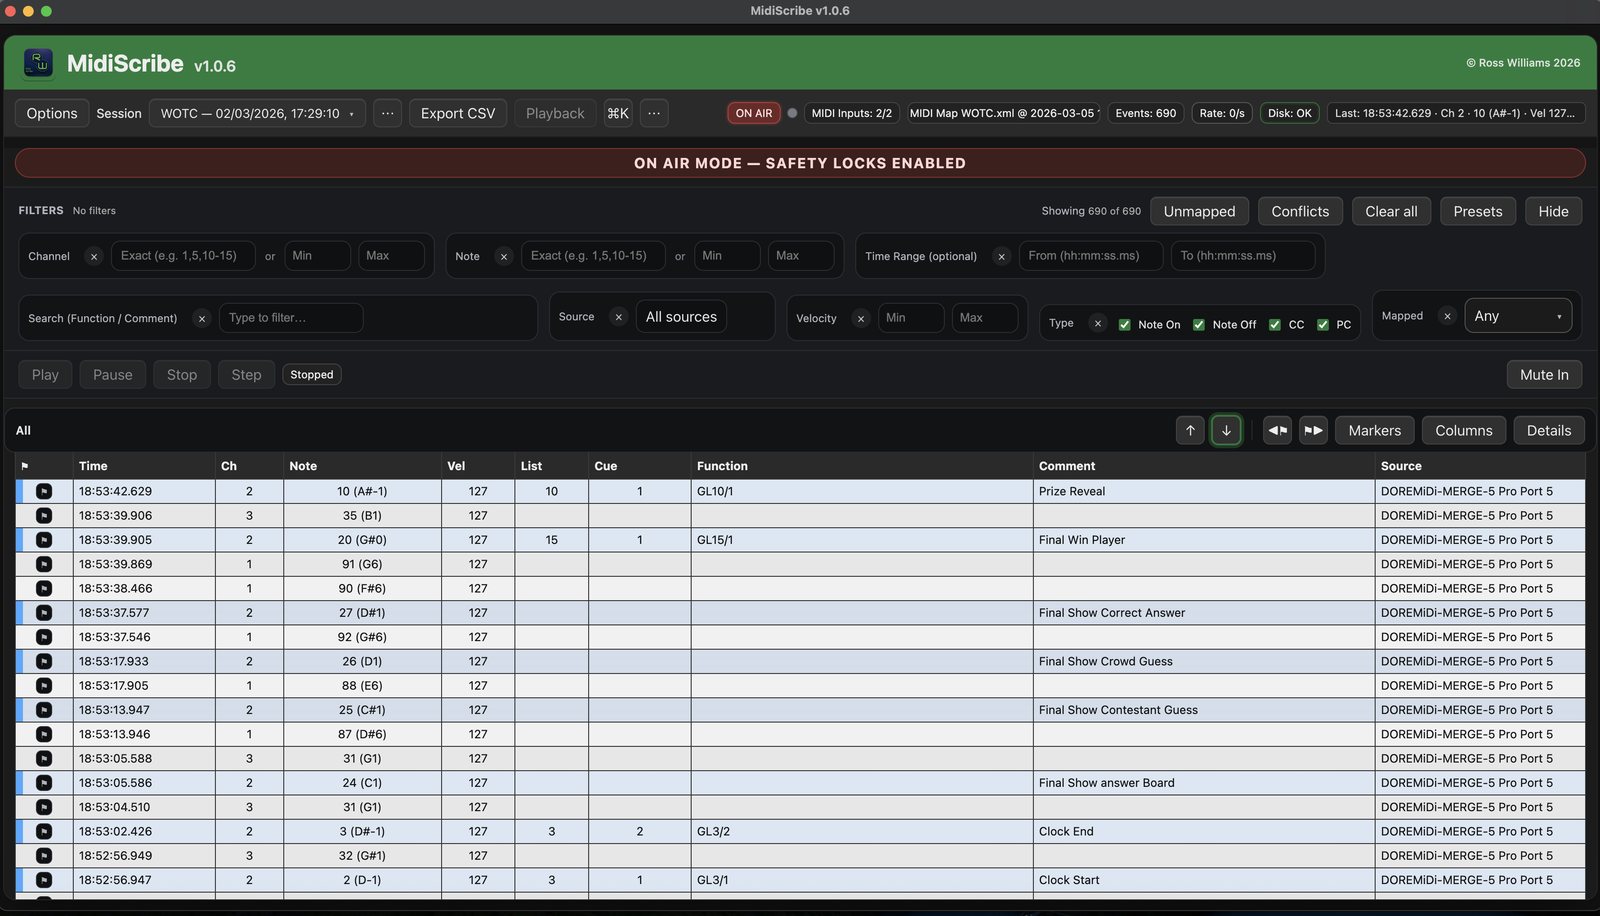This screenshot has height=916, width=1600.
Task: Sort events with the up arrow button
Action: click(x=1190, y=430)
